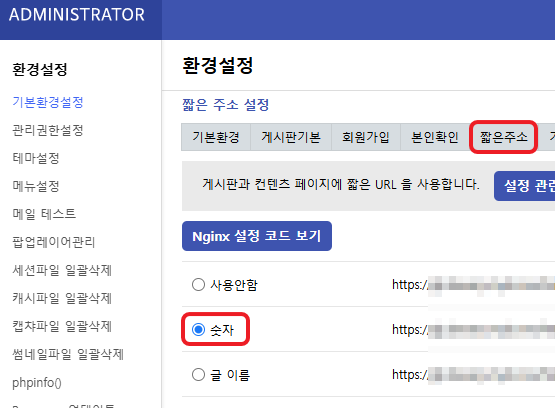Switch to the 게시판기본 tab

point(291,137)
